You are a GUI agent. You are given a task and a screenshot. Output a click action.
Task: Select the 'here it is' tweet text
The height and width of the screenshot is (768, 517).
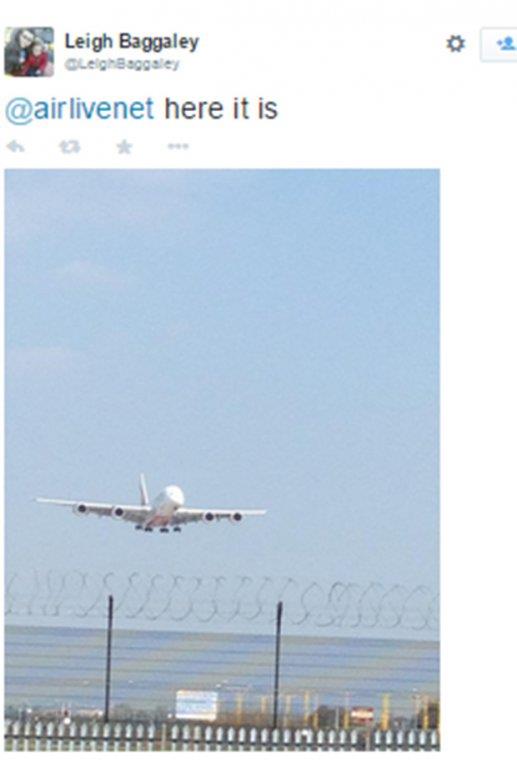pos(221,108)
